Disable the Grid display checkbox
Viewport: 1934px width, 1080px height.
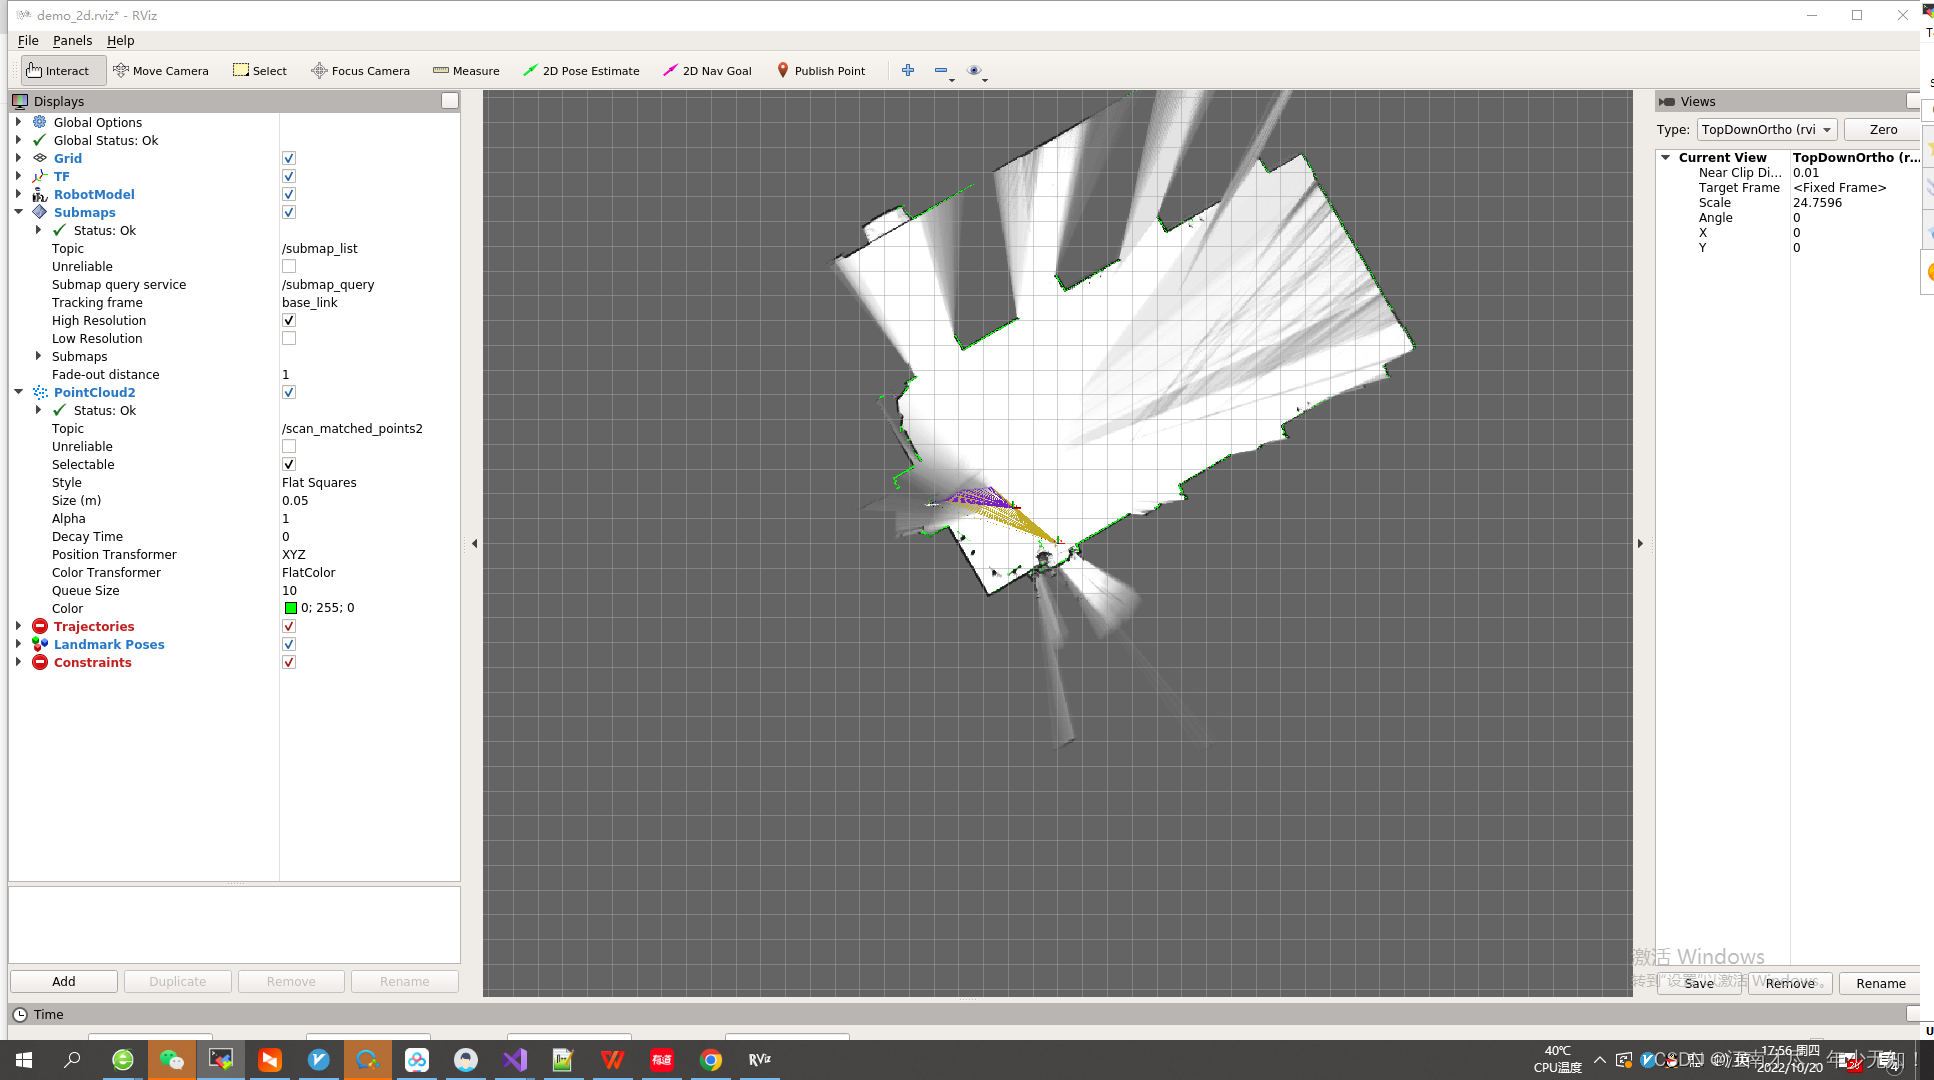(289, 158)
